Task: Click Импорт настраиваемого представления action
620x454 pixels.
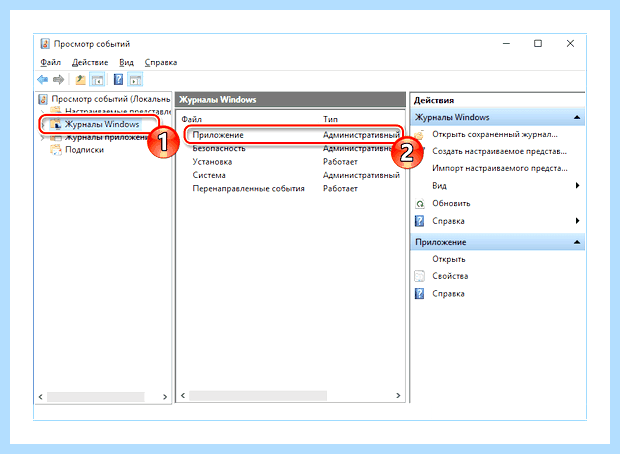Action: 500,168
